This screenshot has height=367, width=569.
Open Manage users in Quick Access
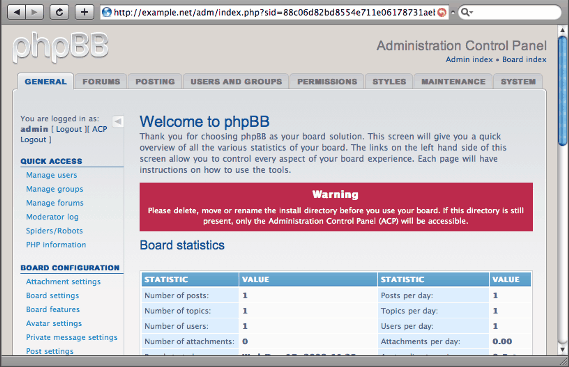(52, 175)
